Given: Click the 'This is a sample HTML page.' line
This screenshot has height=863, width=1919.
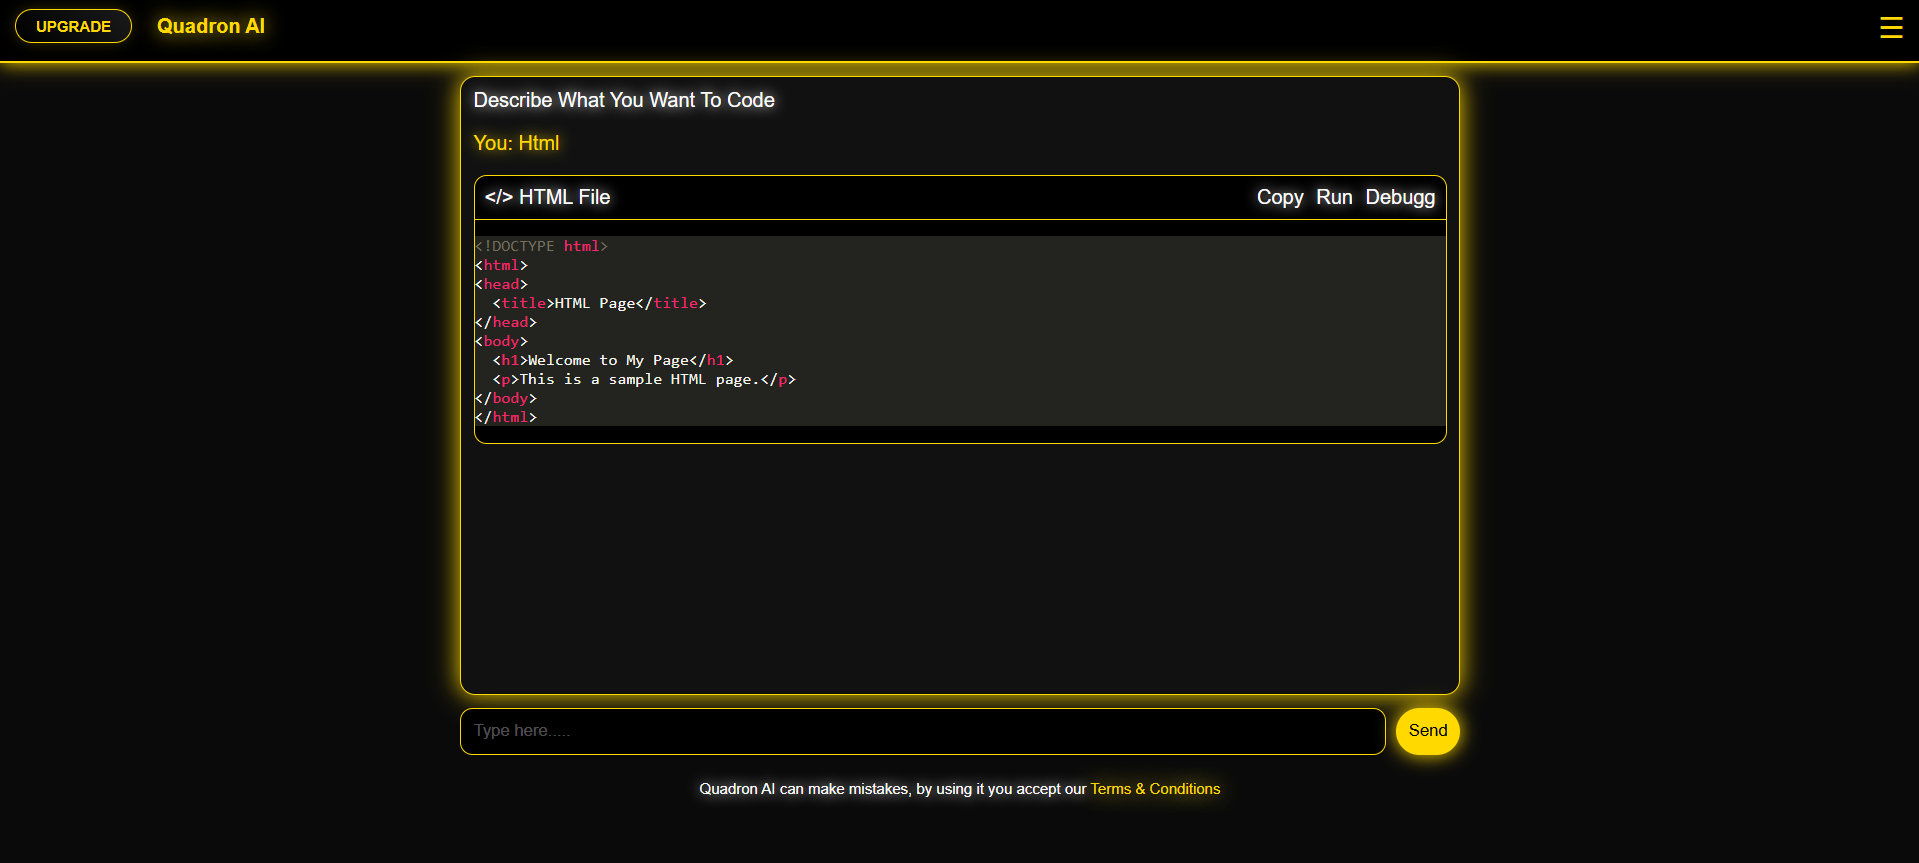Looking at the screenshot, I should (644, 379).
